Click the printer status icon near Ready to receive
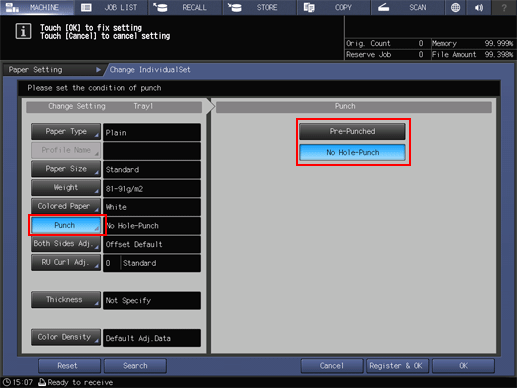The image size is (517, 388). pos(42,382)
